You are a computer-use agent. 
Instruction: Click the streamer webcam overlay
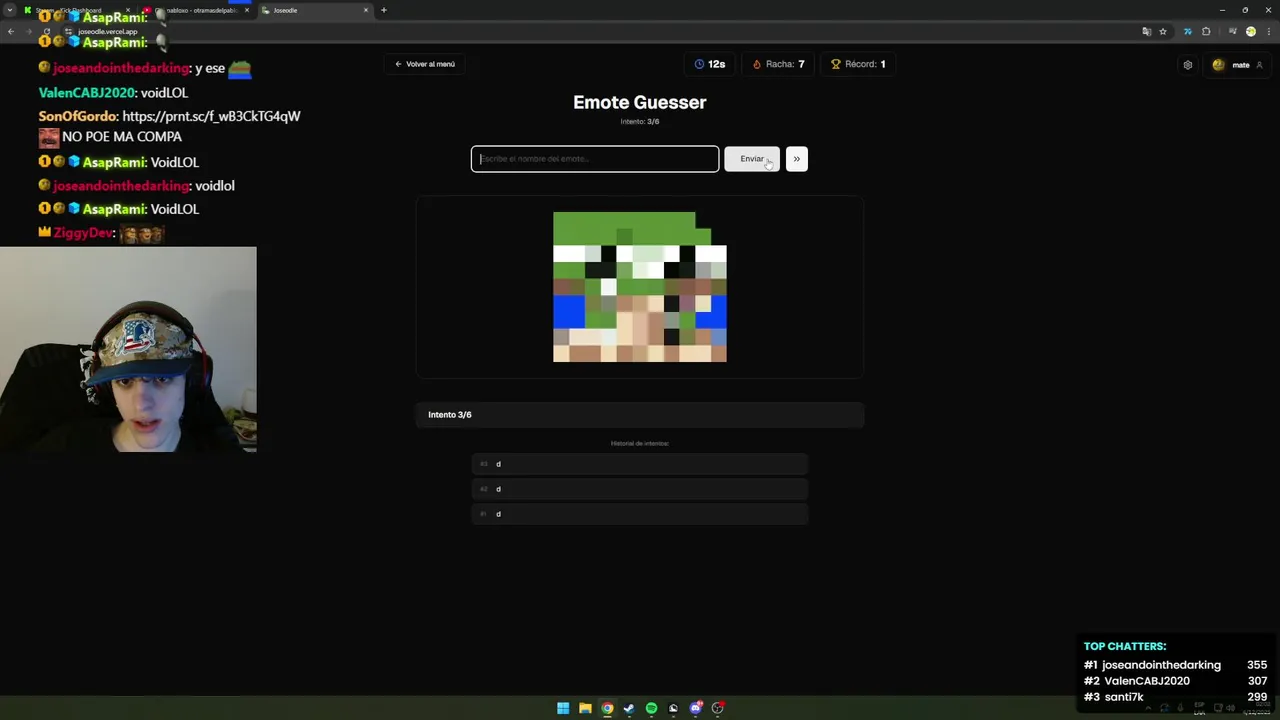[128, 349]
